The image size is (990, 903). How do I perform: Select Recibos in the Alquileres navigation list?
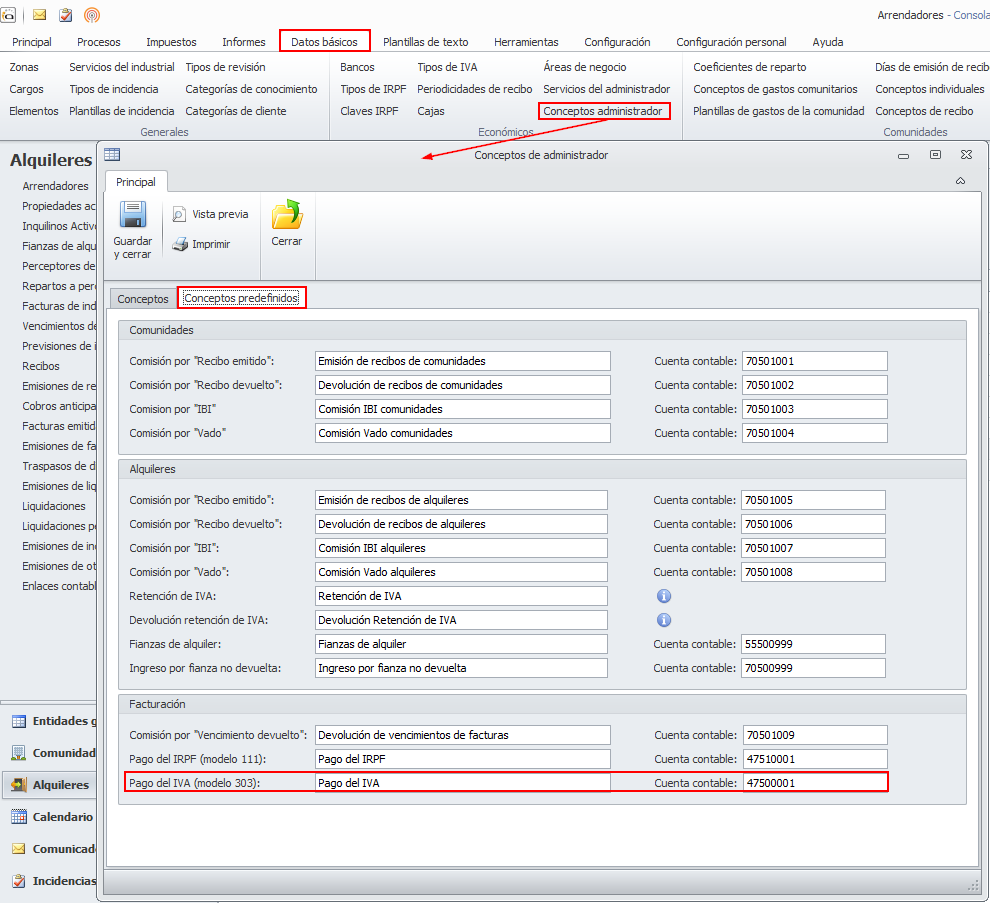[41, 366]
